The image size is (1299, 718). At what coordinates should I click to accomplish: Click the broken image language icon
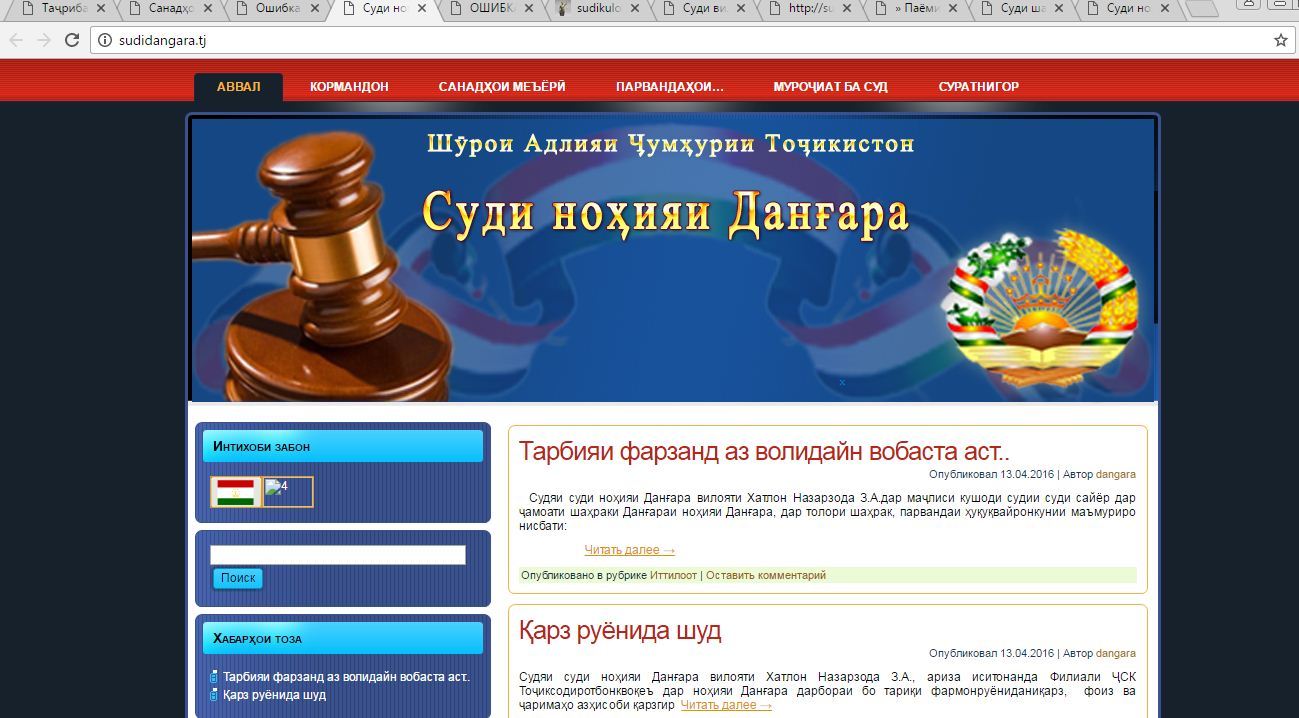pos(288,492)
